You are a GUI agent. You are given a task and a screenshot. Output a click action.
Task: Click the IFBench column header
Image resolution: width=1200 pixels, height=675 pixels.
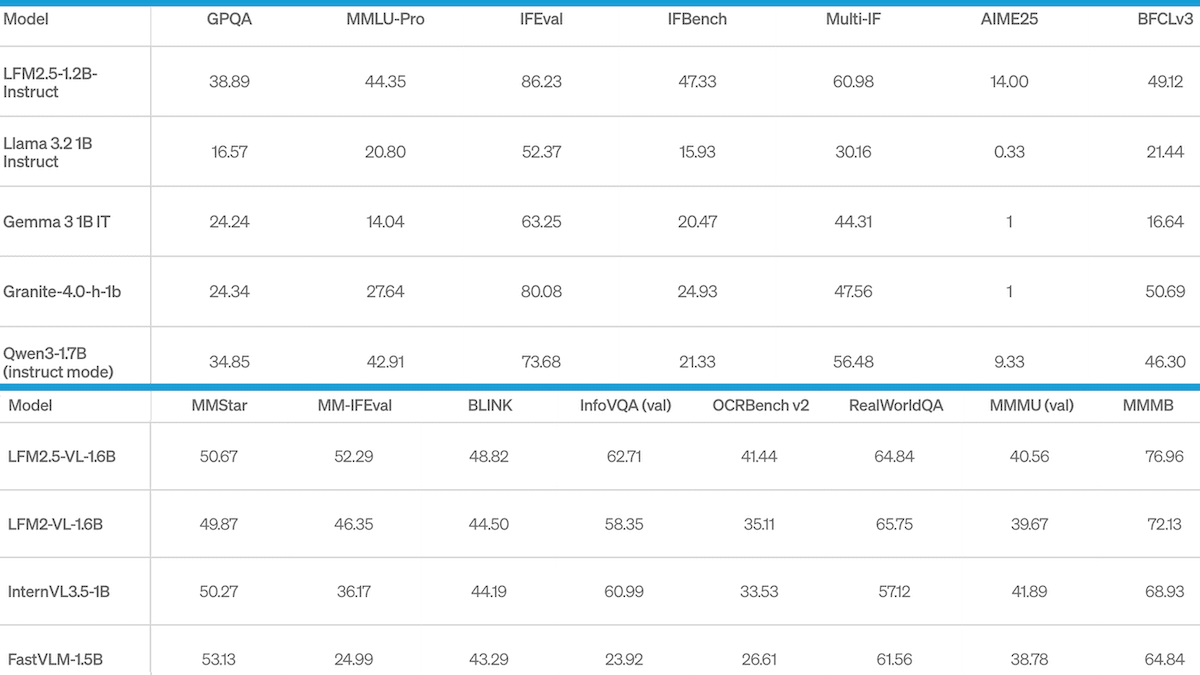[x=697, y=18]
